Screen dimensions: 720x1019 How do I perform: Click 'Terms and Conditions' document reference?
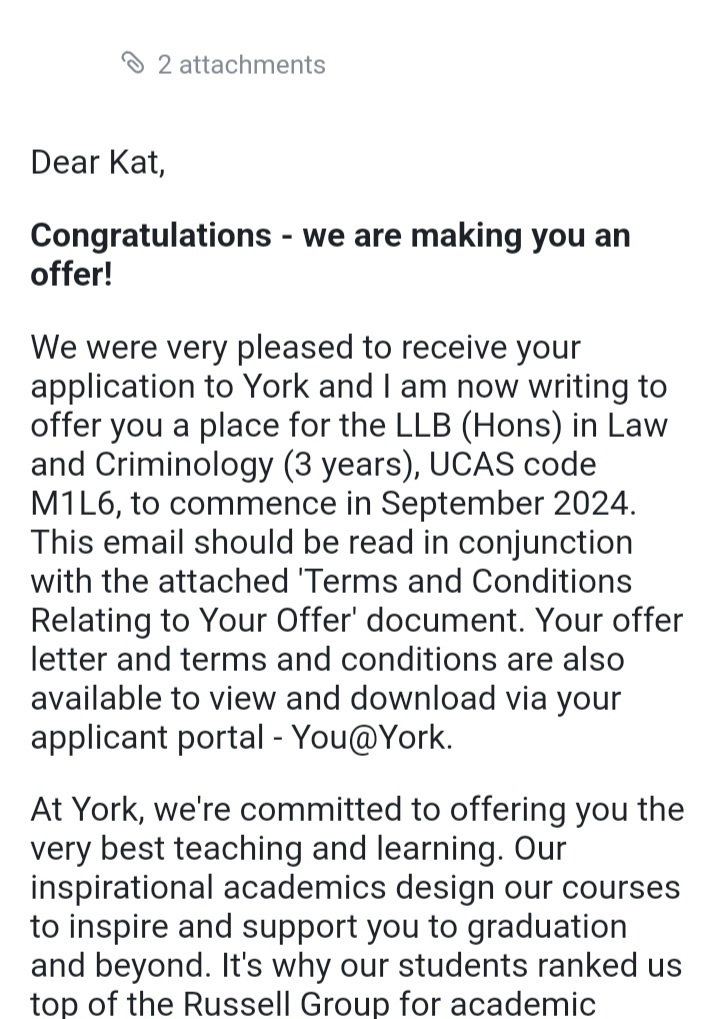click(x=467, y=581)
